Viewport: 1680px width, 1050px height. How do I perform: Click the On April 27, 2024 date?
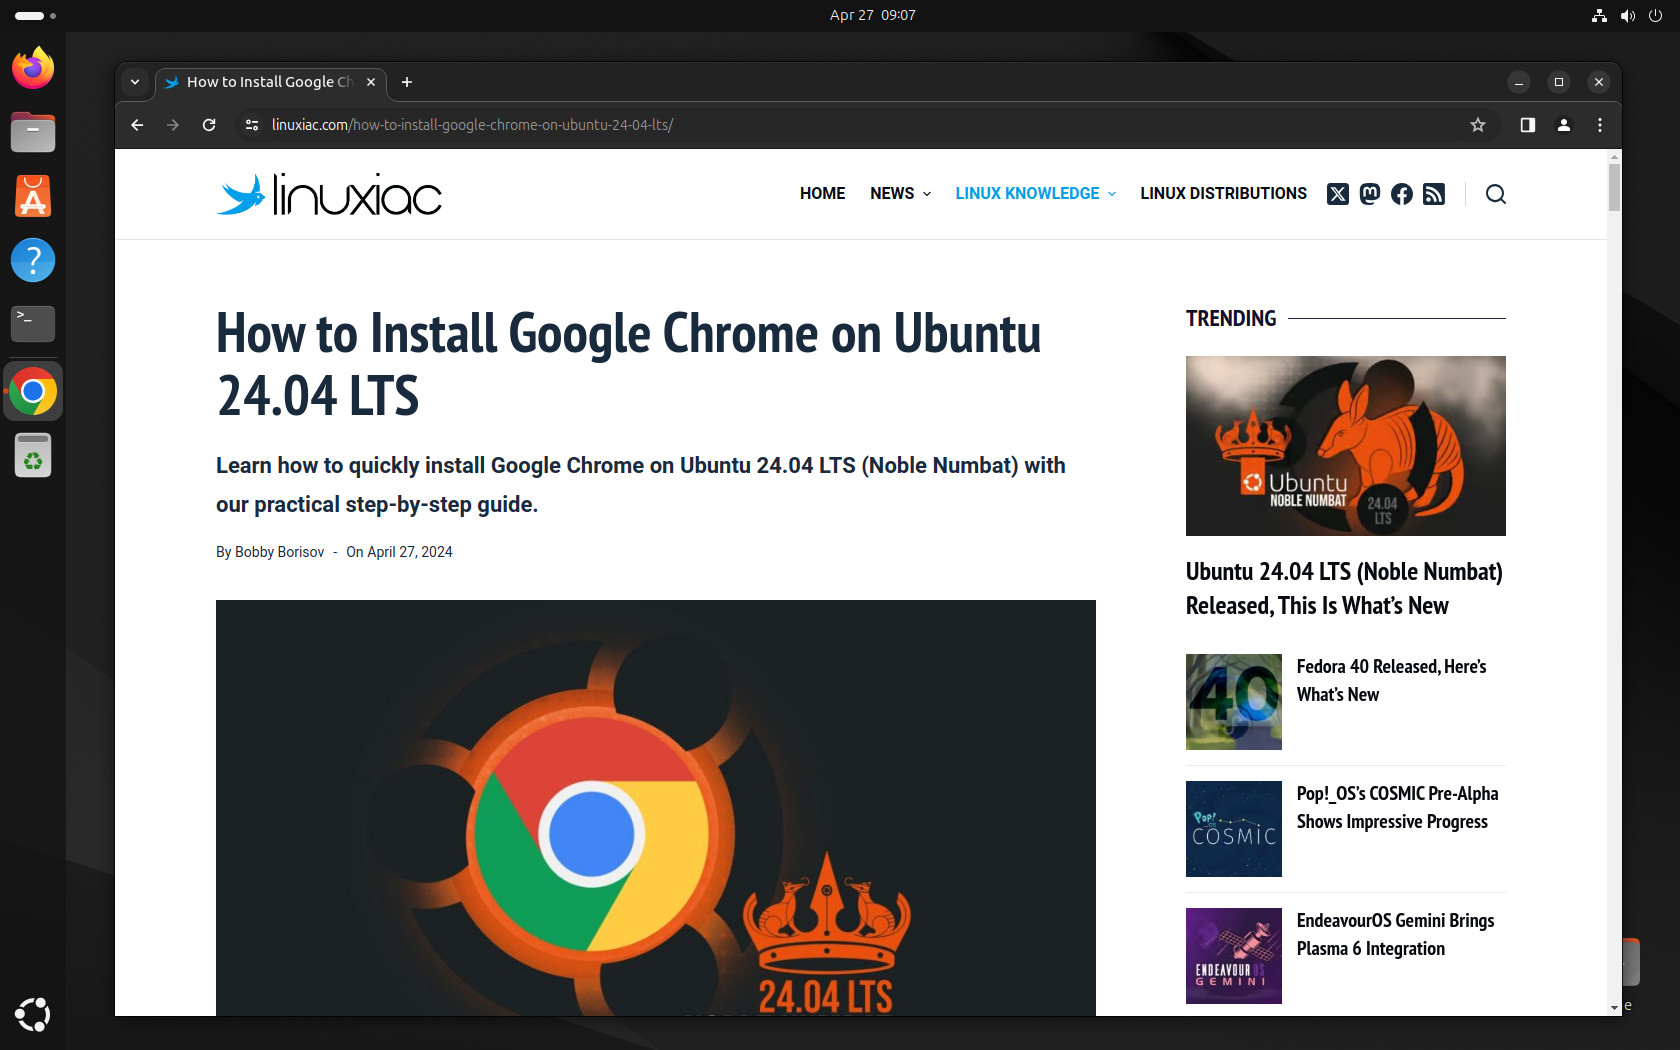tap(399, 552)
